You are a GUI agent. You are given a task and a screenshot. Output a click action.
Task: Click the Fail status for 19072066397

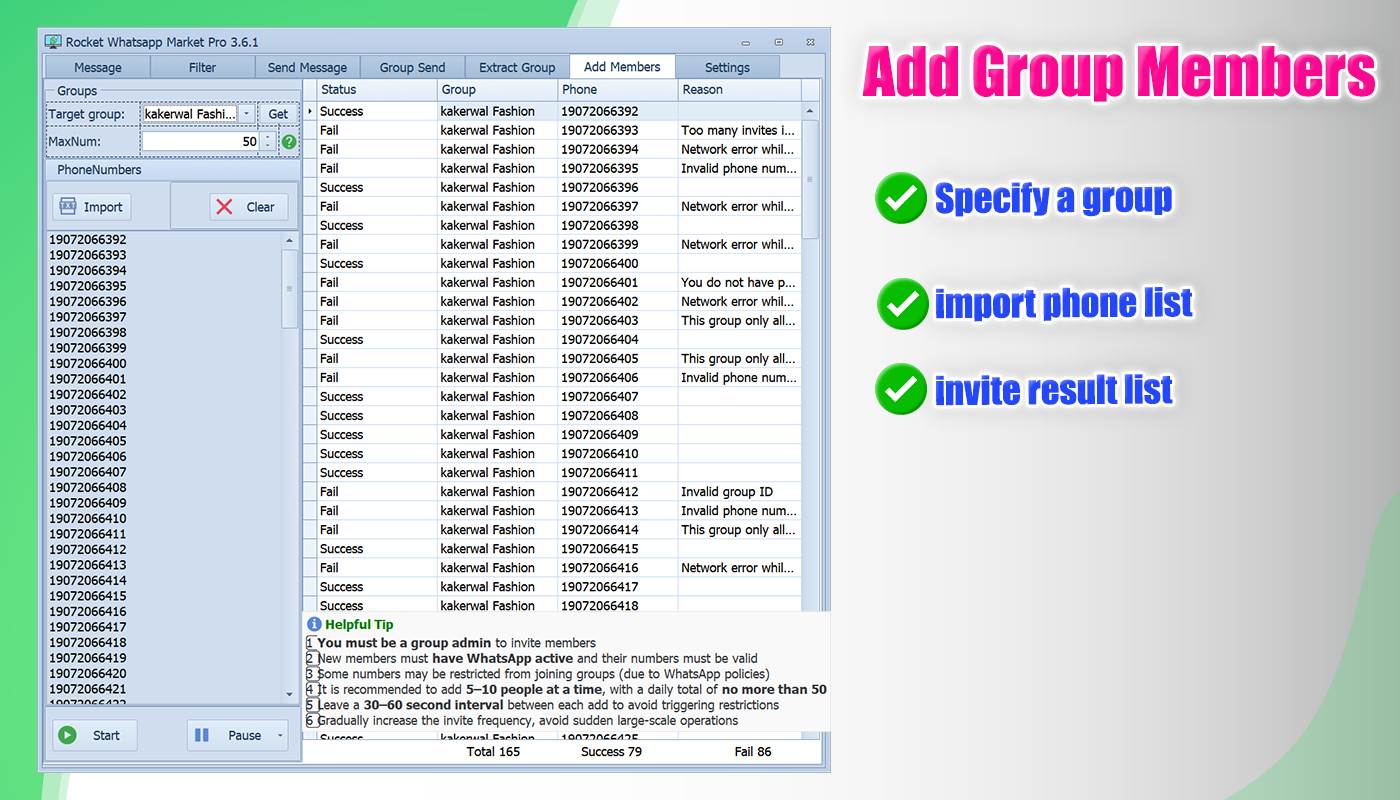pos(377,206)
